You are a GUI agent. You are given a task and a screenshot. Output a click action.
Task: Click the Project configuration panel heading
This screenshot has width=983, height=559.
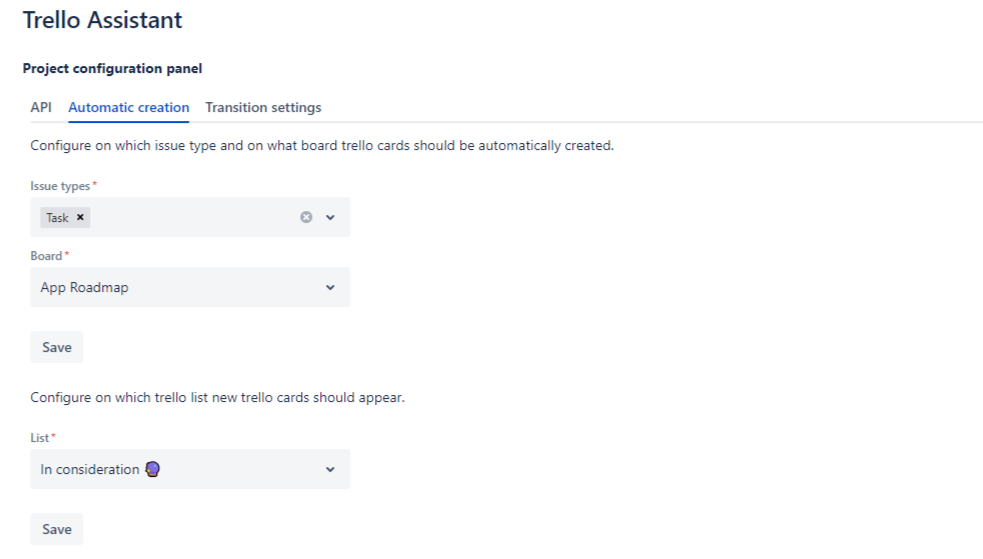[x=112, y=69]
